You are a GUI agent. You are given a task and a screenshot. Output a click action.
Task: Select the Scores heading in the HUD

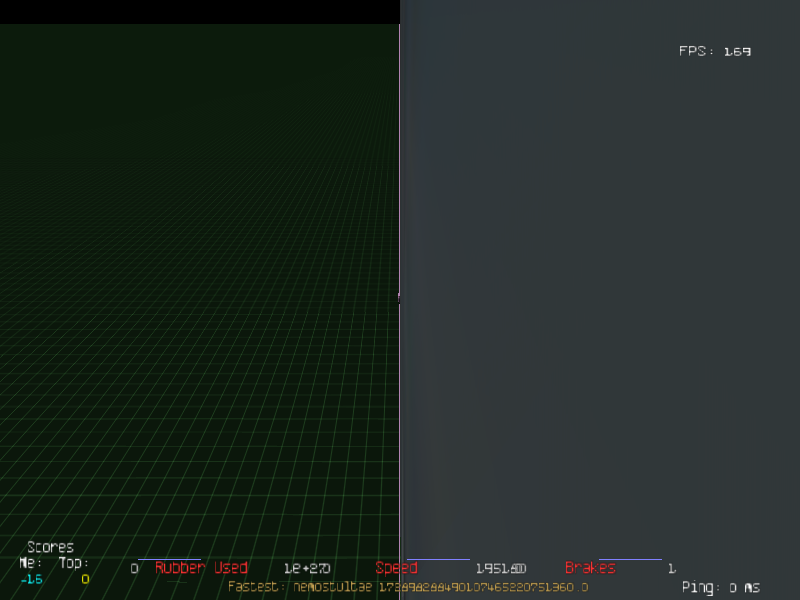pos(50,547)
